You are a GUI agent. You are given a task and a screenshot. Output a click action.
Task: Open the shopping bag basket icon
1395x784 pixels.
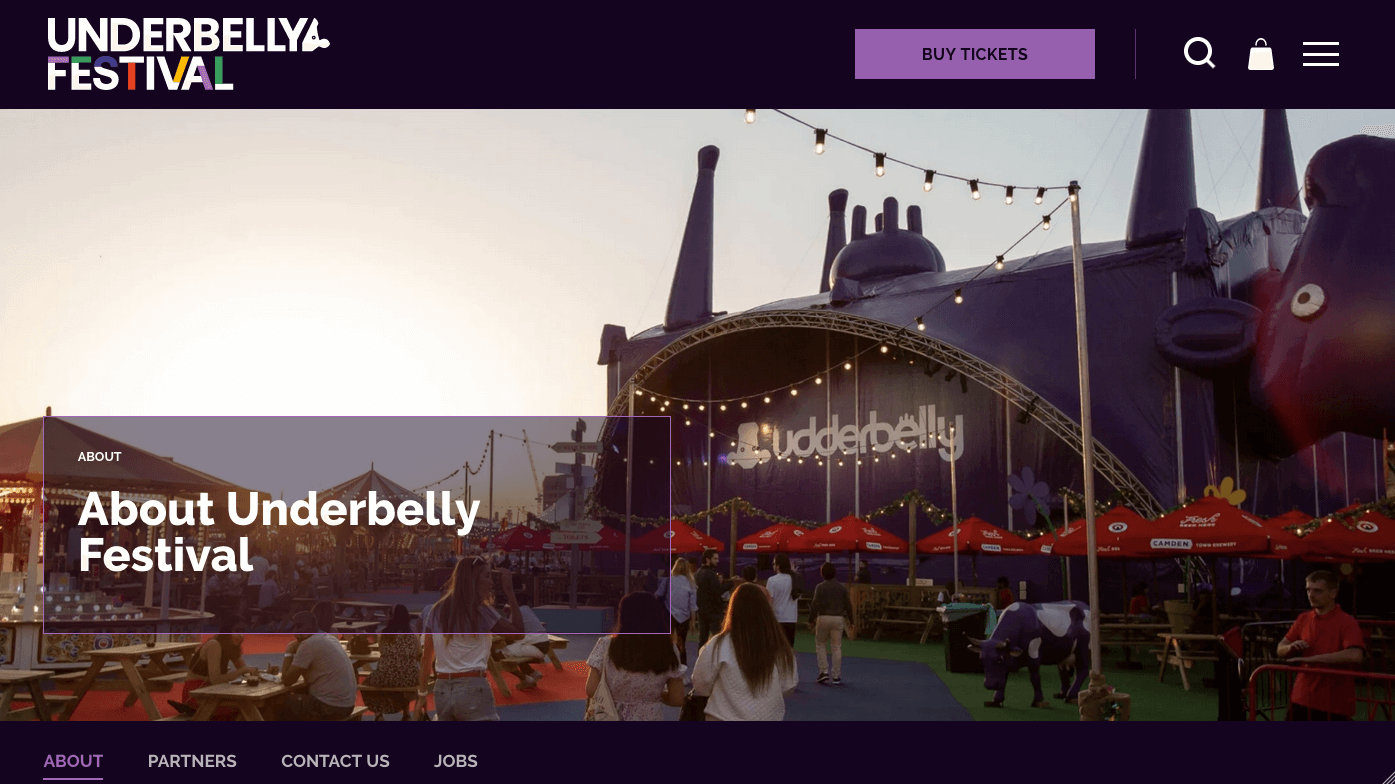(1261, 54)
